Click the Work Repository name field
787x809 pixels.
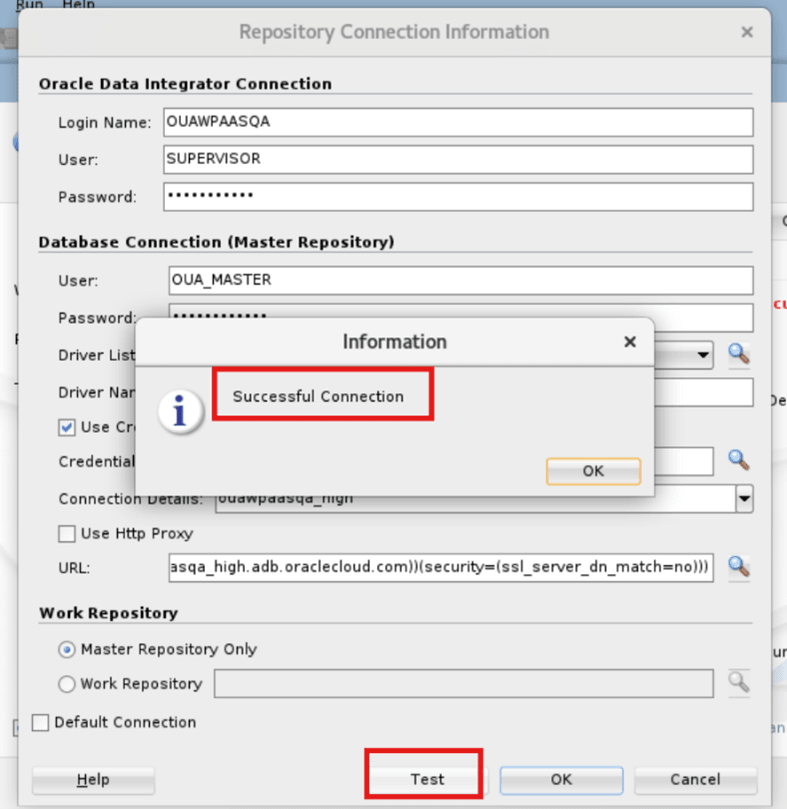point(463,684)
